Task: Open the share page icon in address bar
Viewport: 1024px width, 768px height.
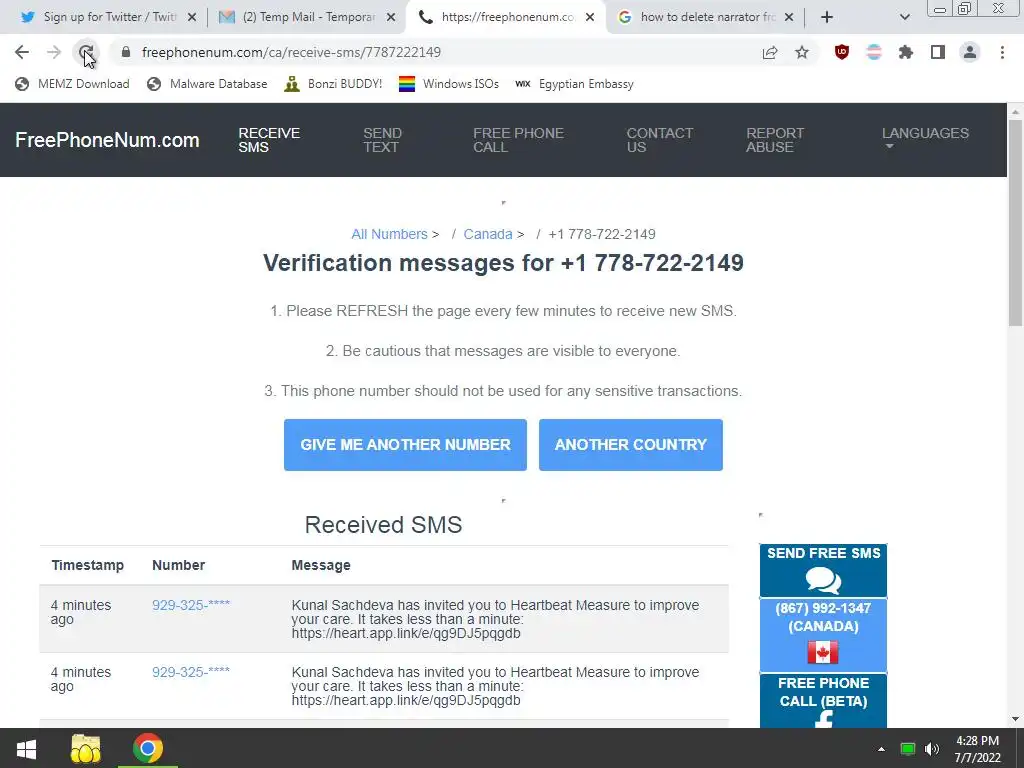Action: click(x=770, y=52)
